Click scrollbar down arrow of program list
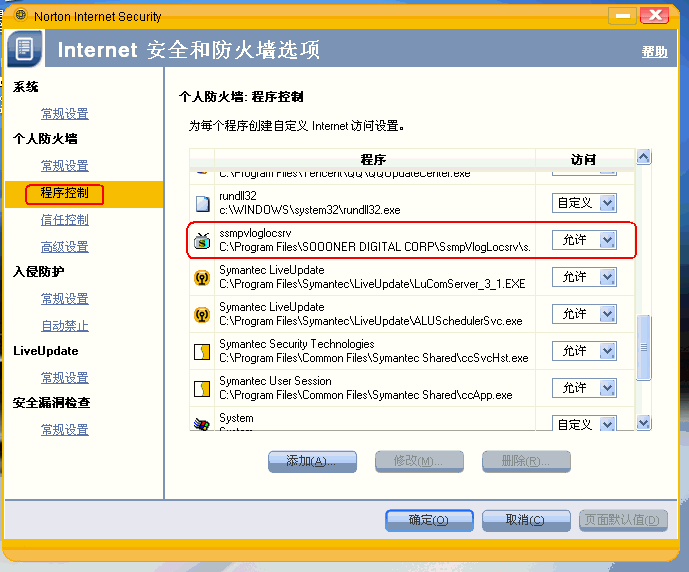Image resolution: width=689 pixels, height=572 pixels. click(644, 423)
